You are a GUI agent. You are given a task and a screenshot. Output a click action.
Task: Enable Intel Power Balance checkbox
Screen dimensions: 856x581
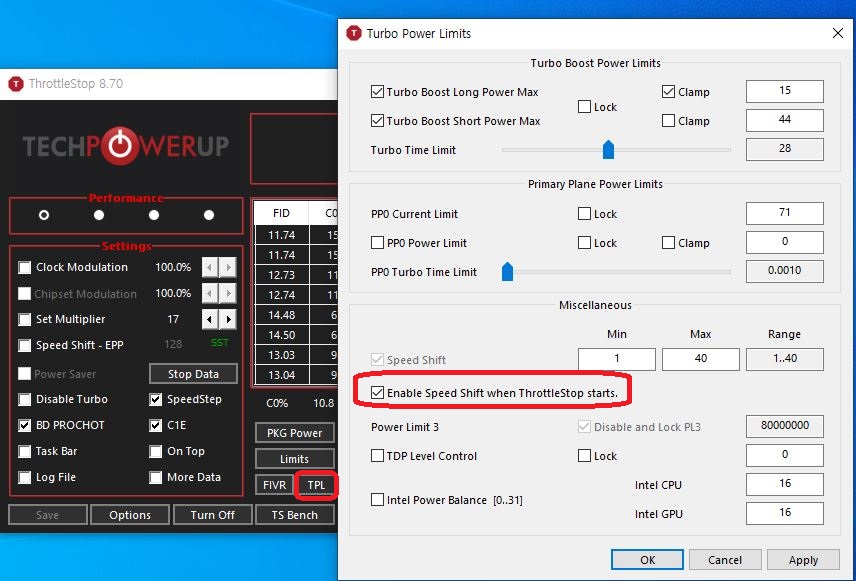(377, 500)
